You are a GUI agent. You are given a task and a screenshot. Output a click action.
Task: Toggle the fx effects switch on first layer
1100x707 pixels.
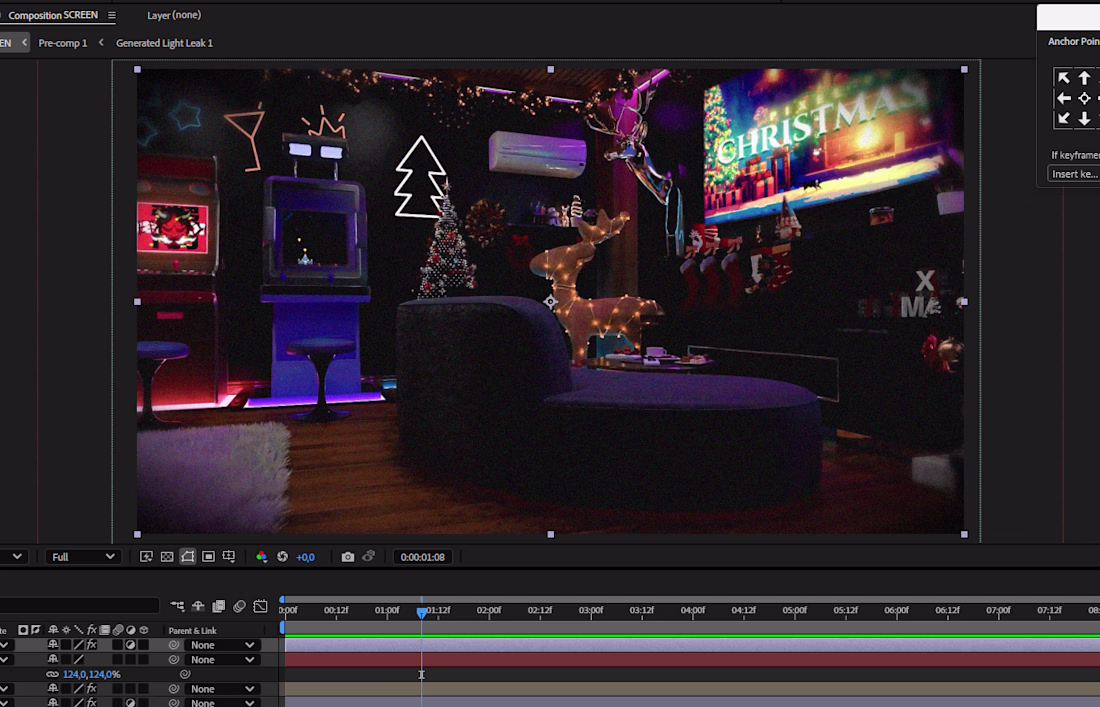[x=91, y=645]
